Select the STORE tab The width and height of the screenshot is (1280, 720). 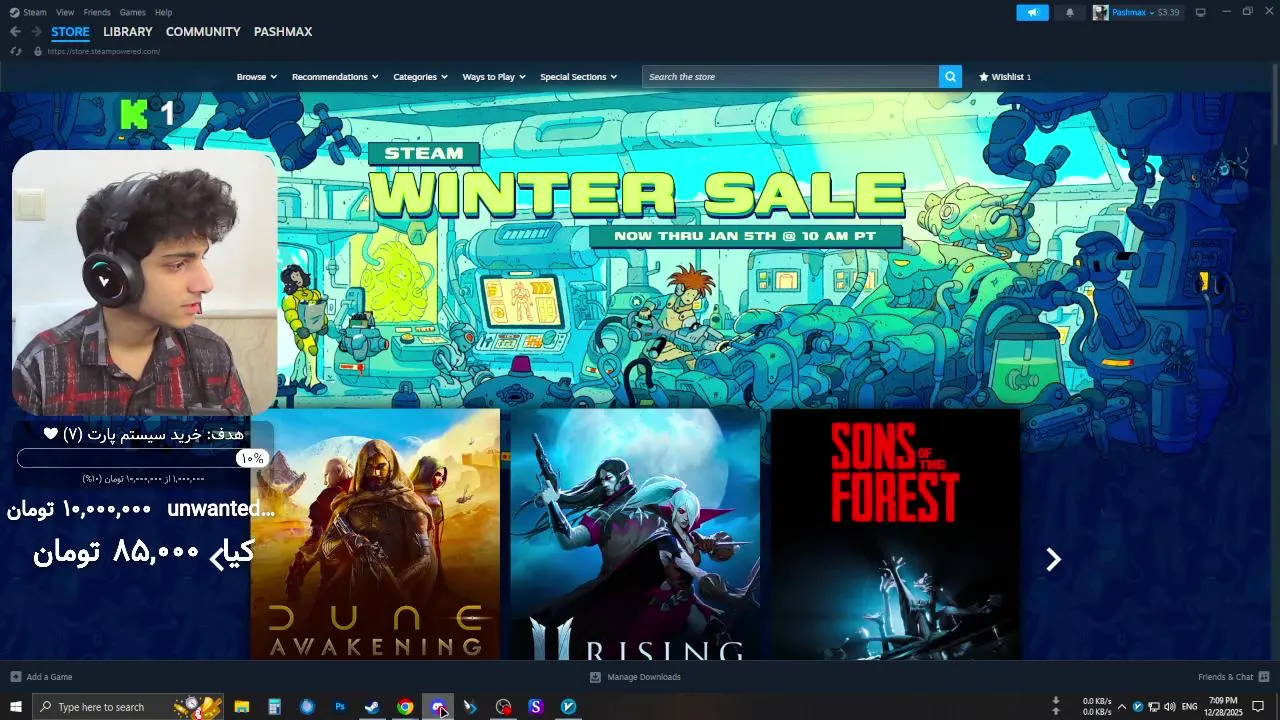[70, 32]
